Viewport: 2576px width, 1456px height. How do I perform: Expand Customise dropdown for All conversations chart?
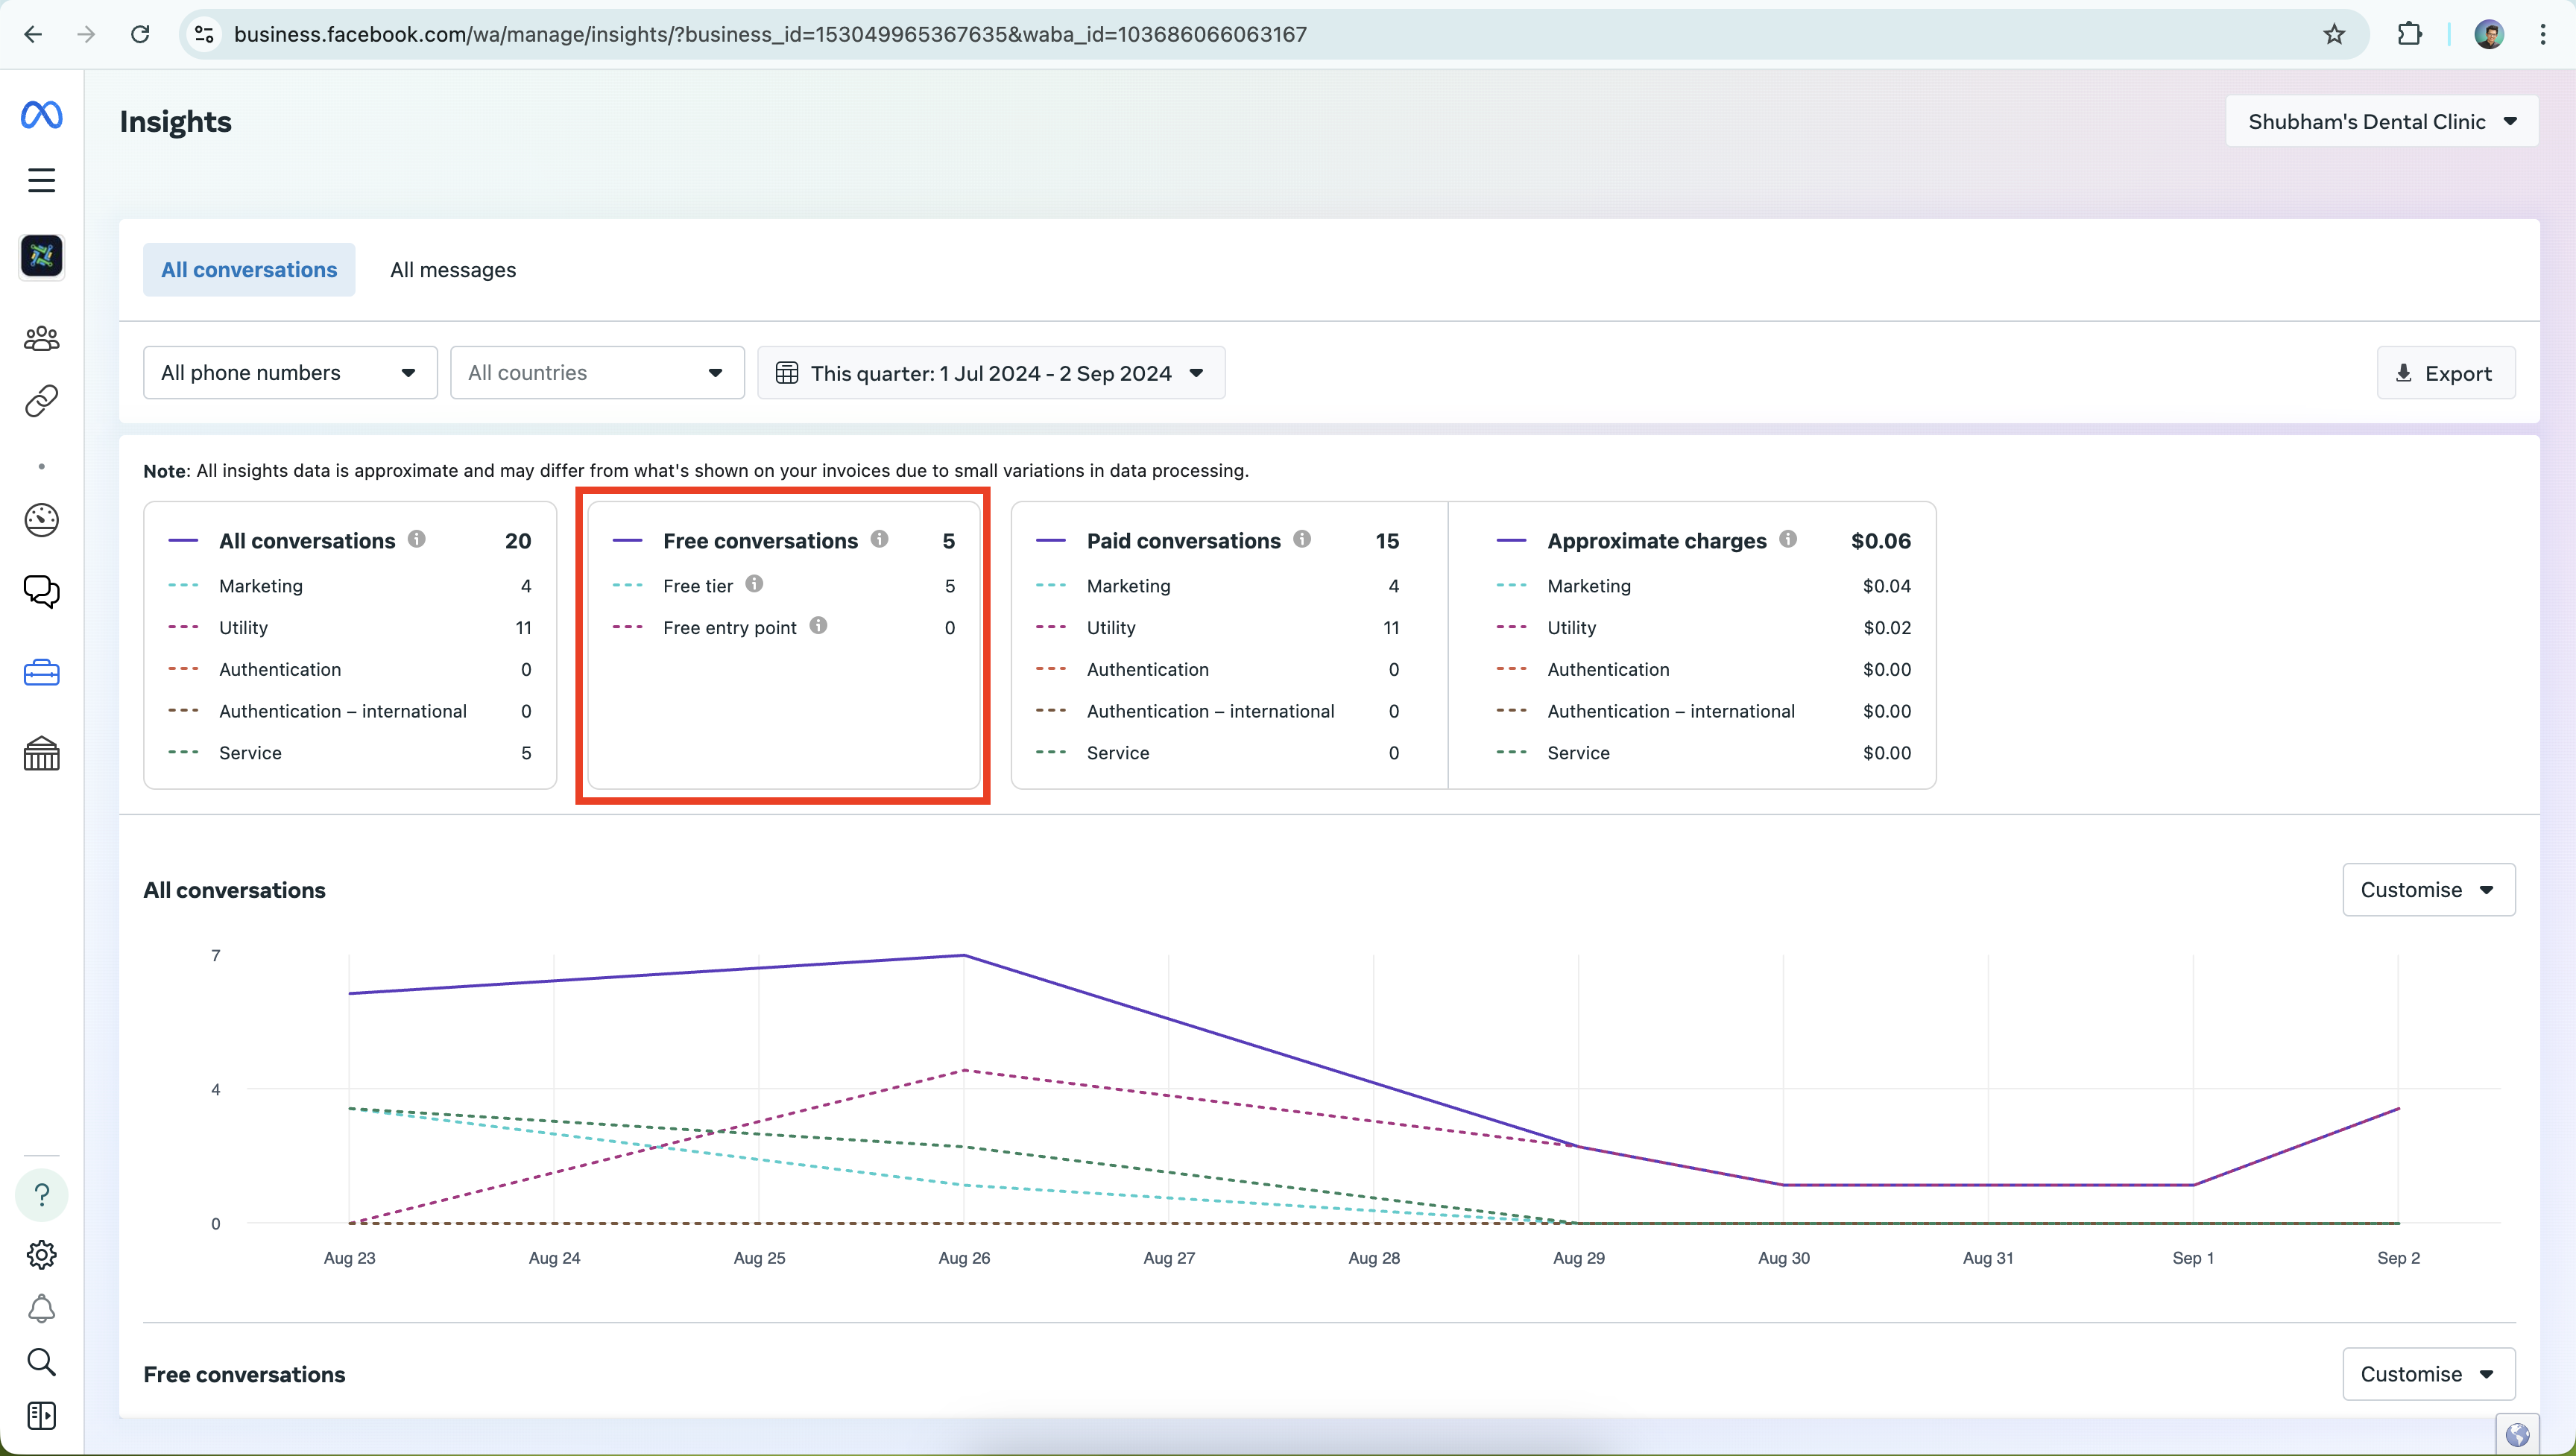point(2428,890)
